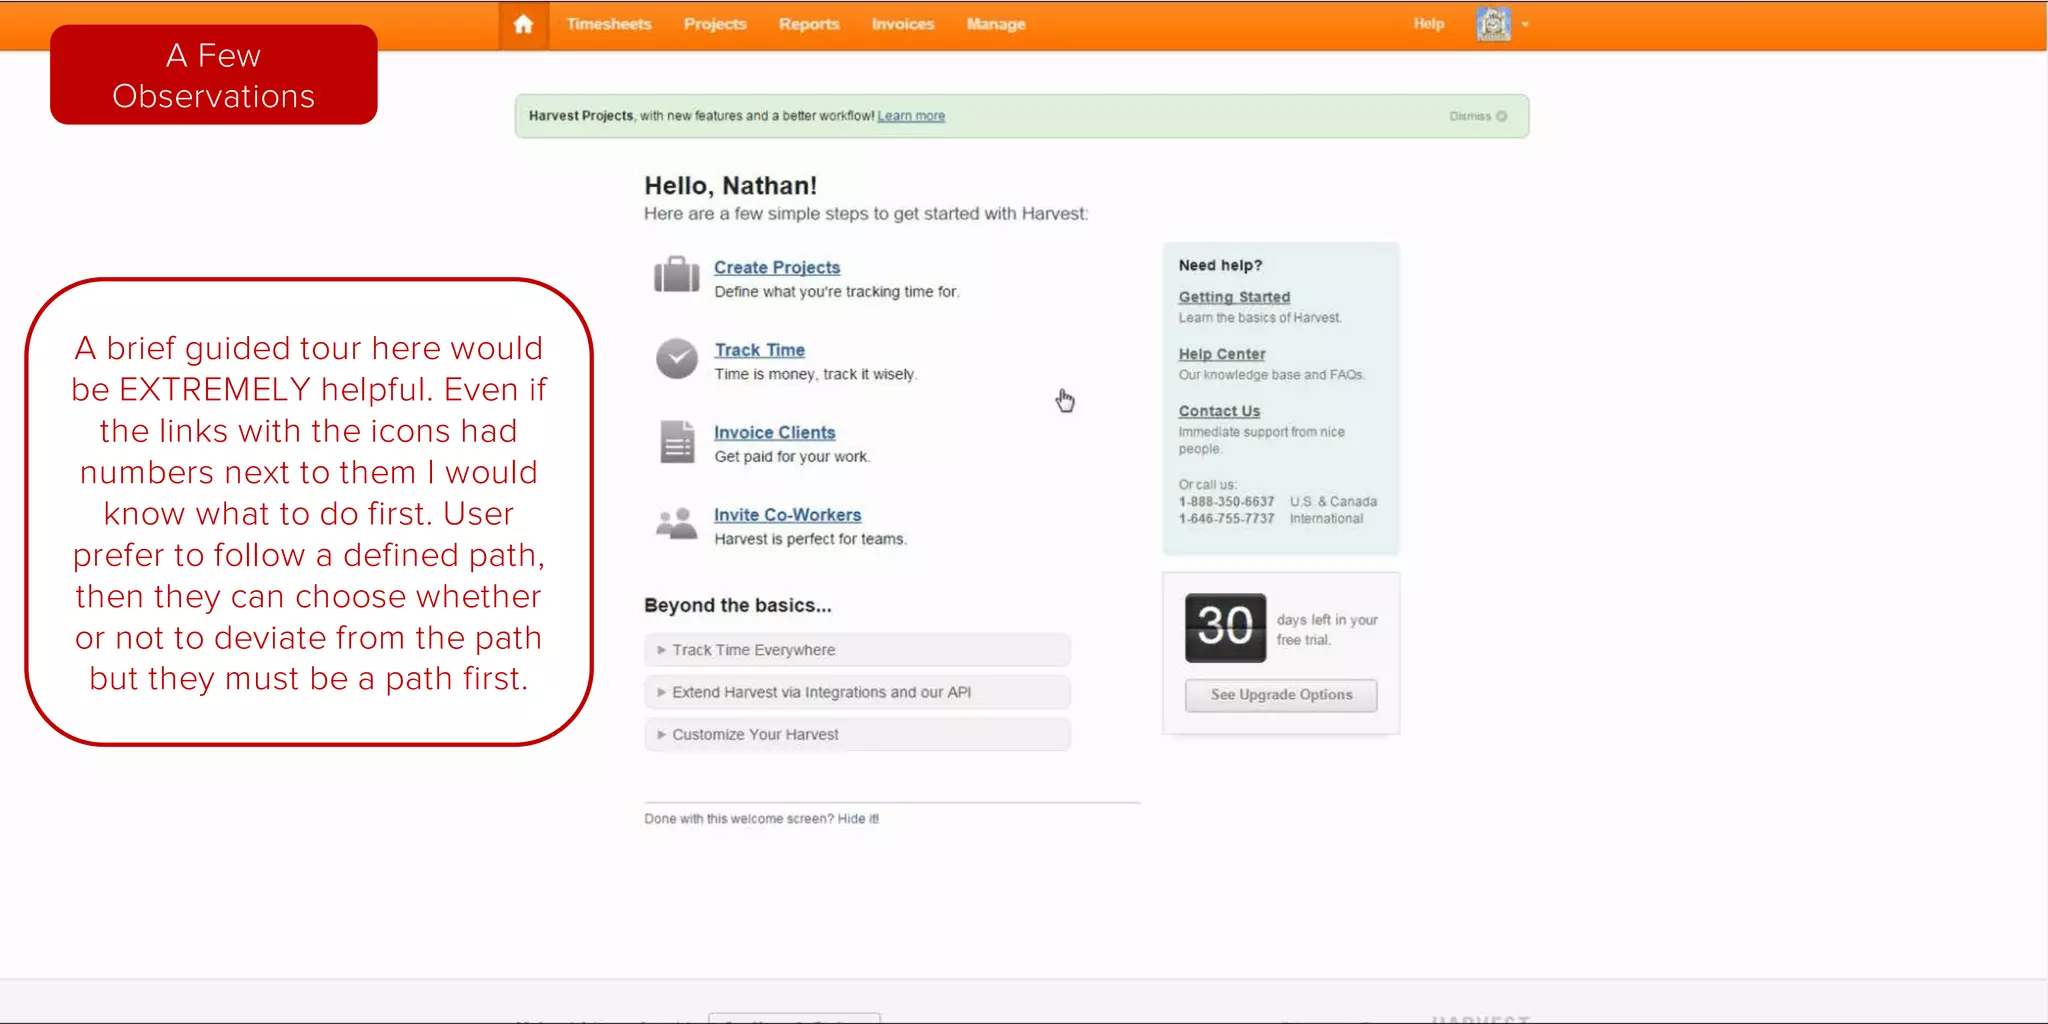
Task: Open the Invite Co-Workers link
Action: 787,515
